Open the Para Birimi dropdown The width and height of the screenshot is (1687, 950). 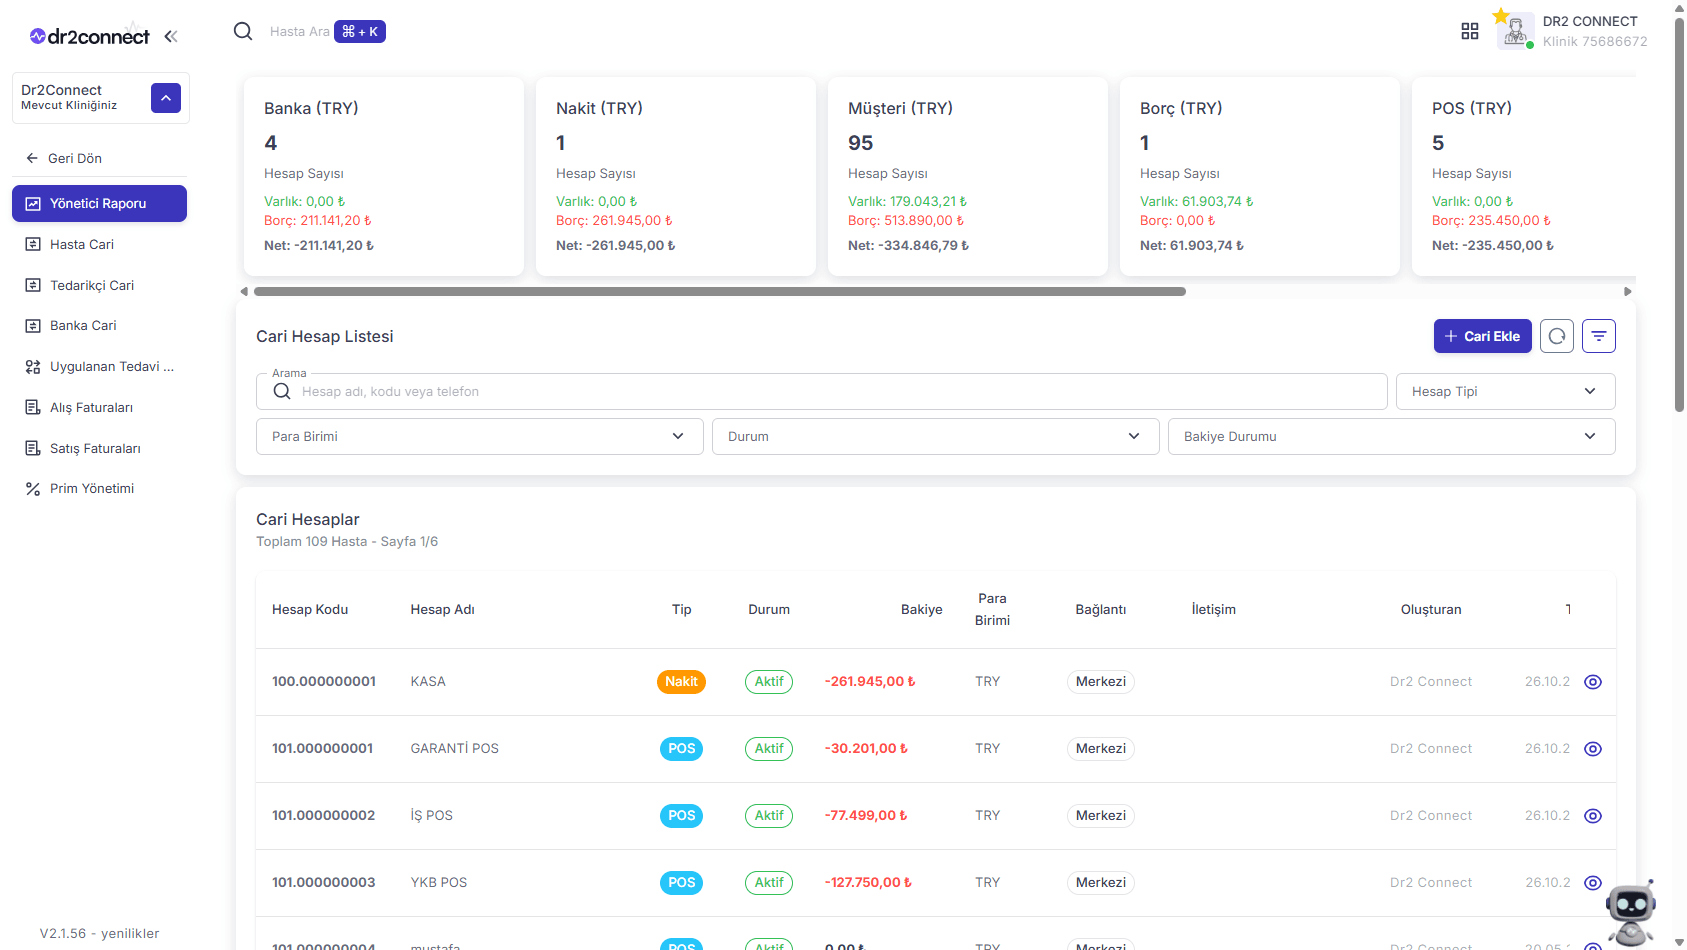480,436
